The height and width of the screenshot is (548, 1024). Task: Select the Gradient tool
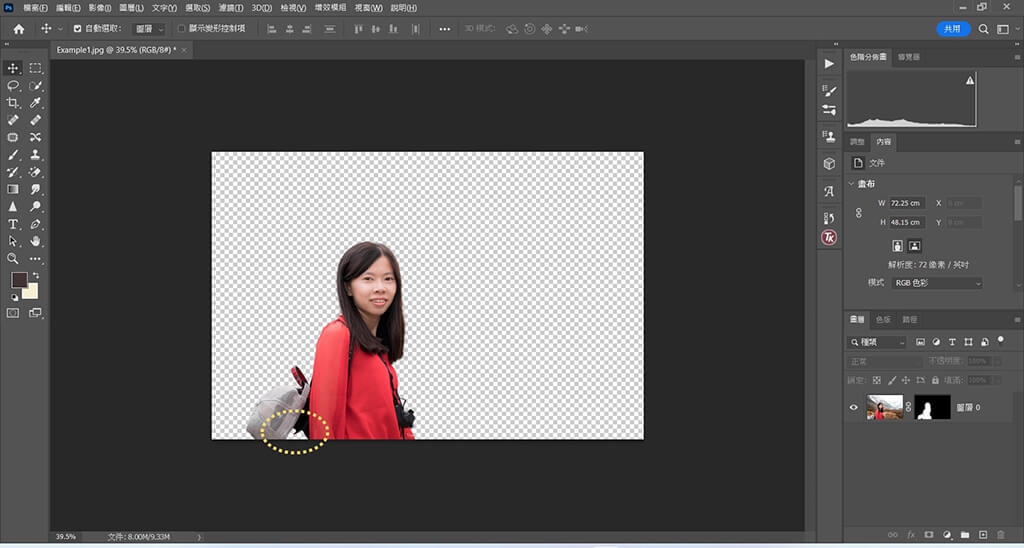coord(12,189)
